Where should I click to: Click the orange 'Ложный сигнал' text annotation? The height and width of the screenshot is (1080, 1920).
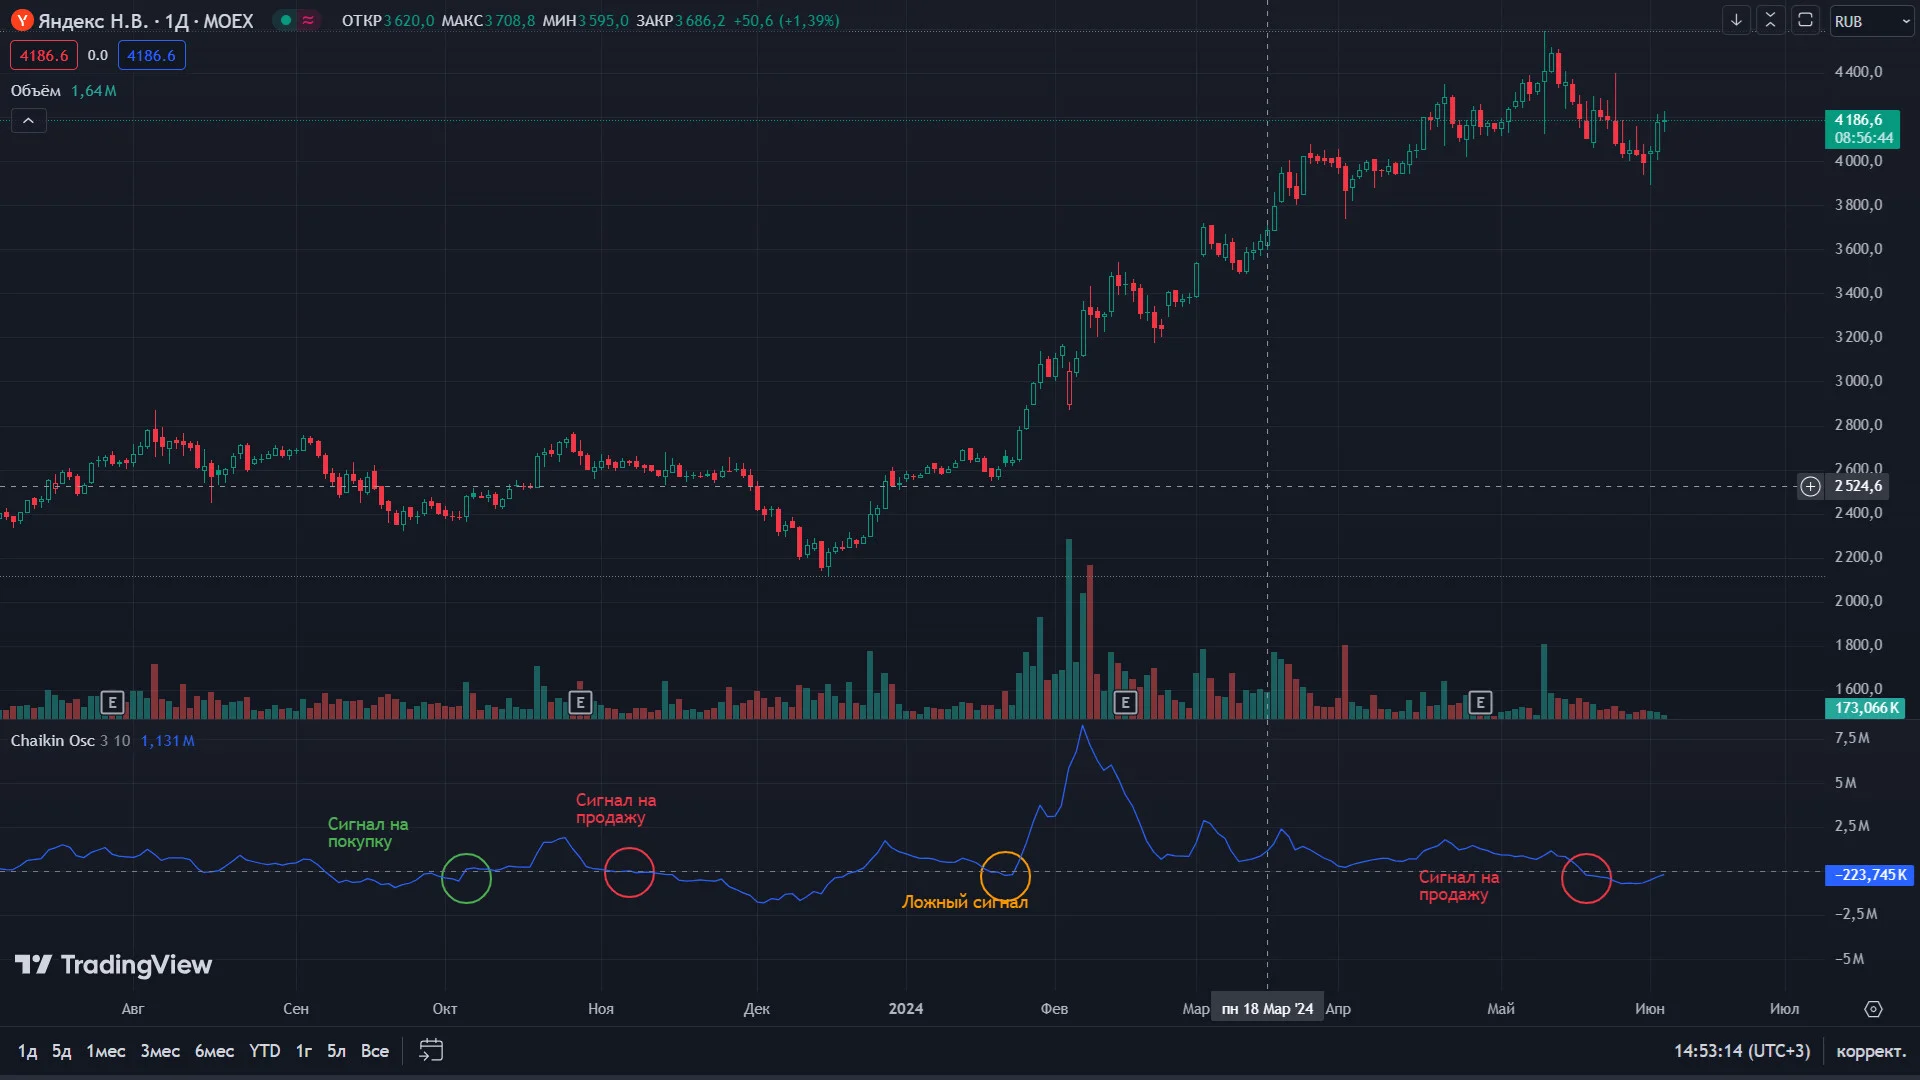point(965,902)
